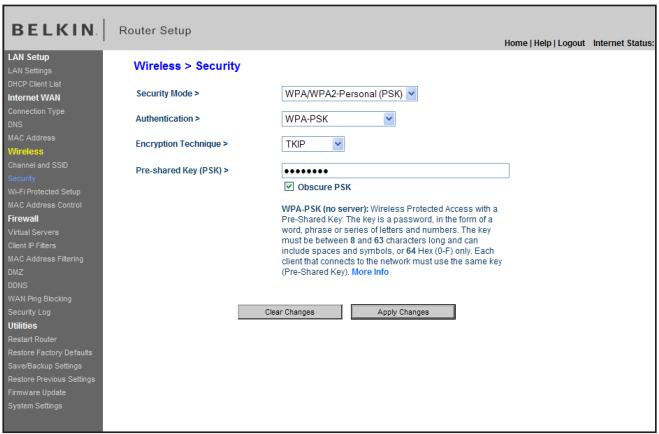This screenshot has width=659, height=434.
Task: Click into the Pre-shared Key field
Action: click(395, 171)
